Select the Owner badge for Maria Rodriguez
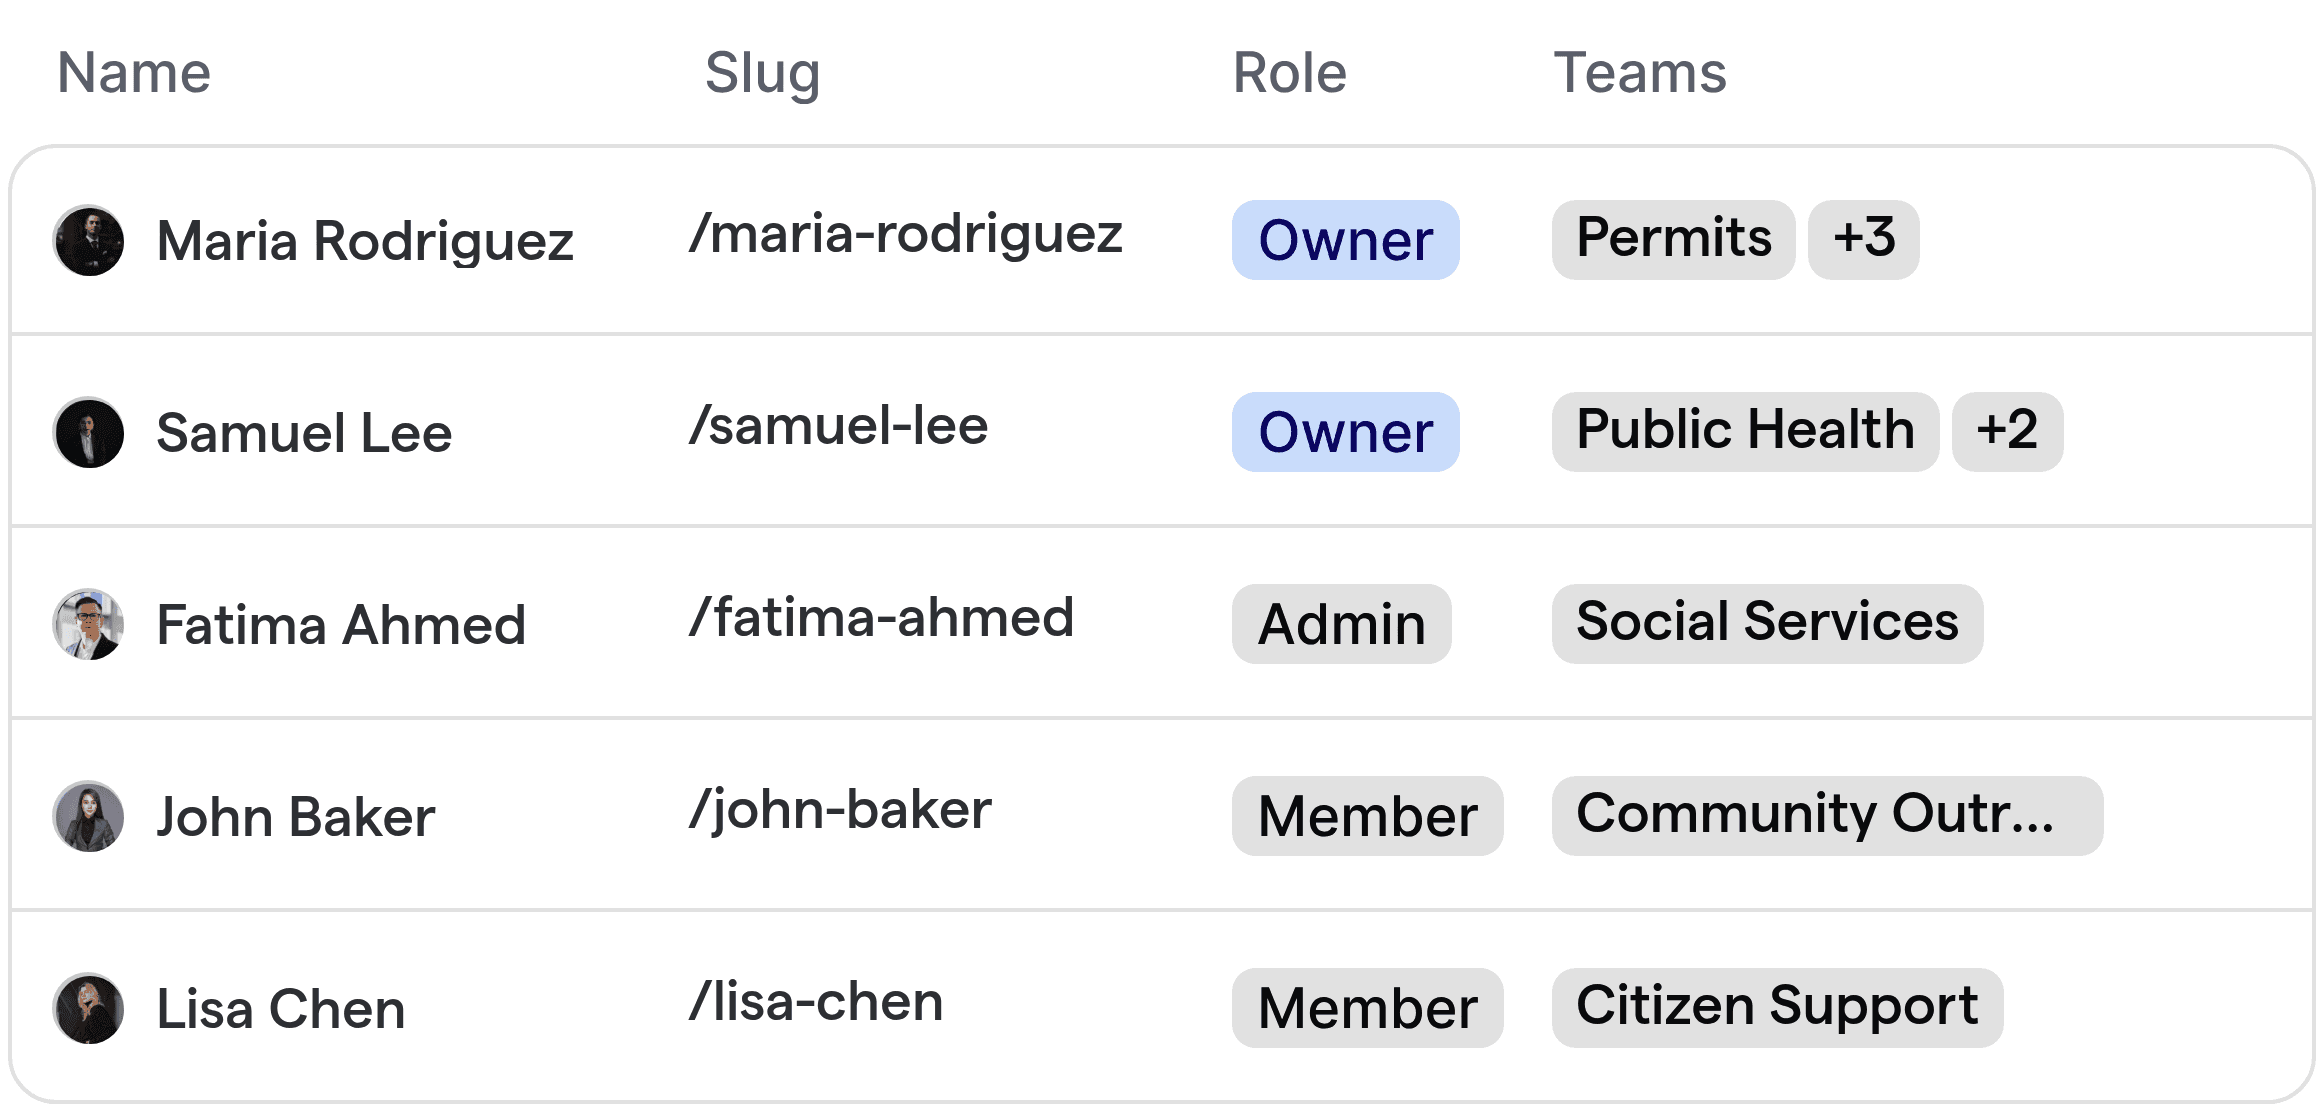Image resolution: width=2324 pixels, height=1112 pixels. click(x=1345, y=240)
